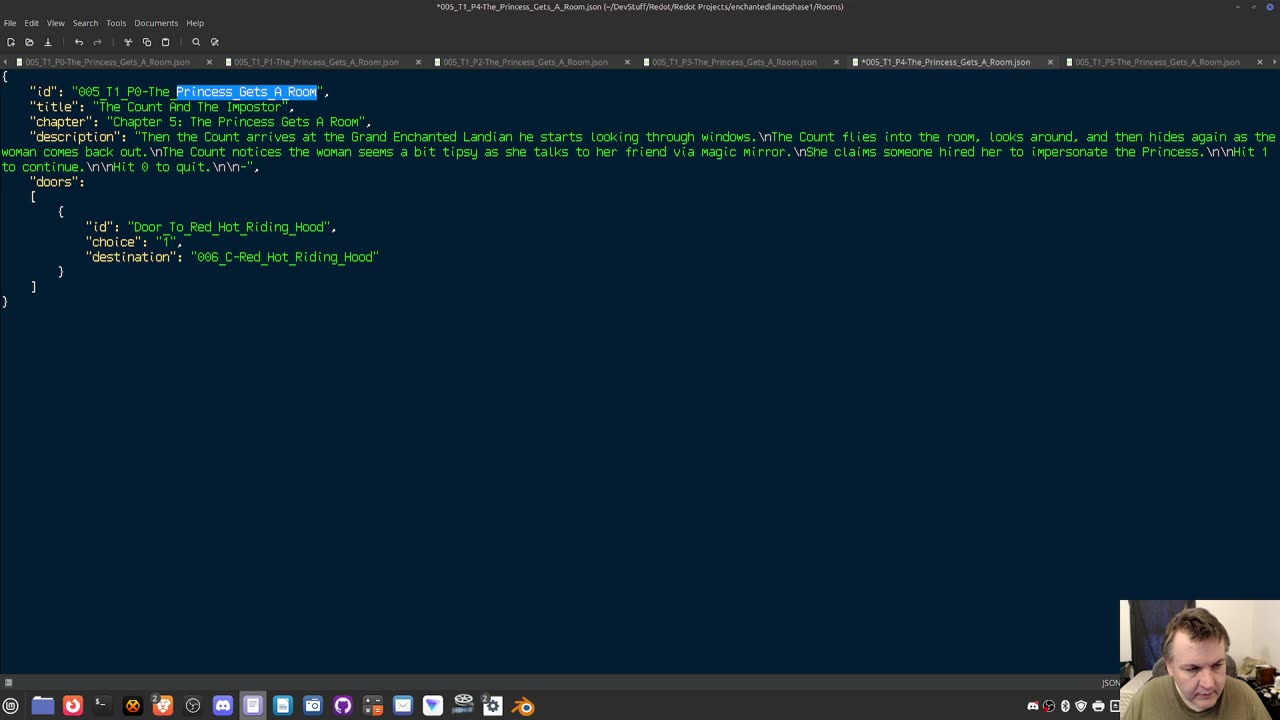Click the new document toolbar icon

point(10,42)
